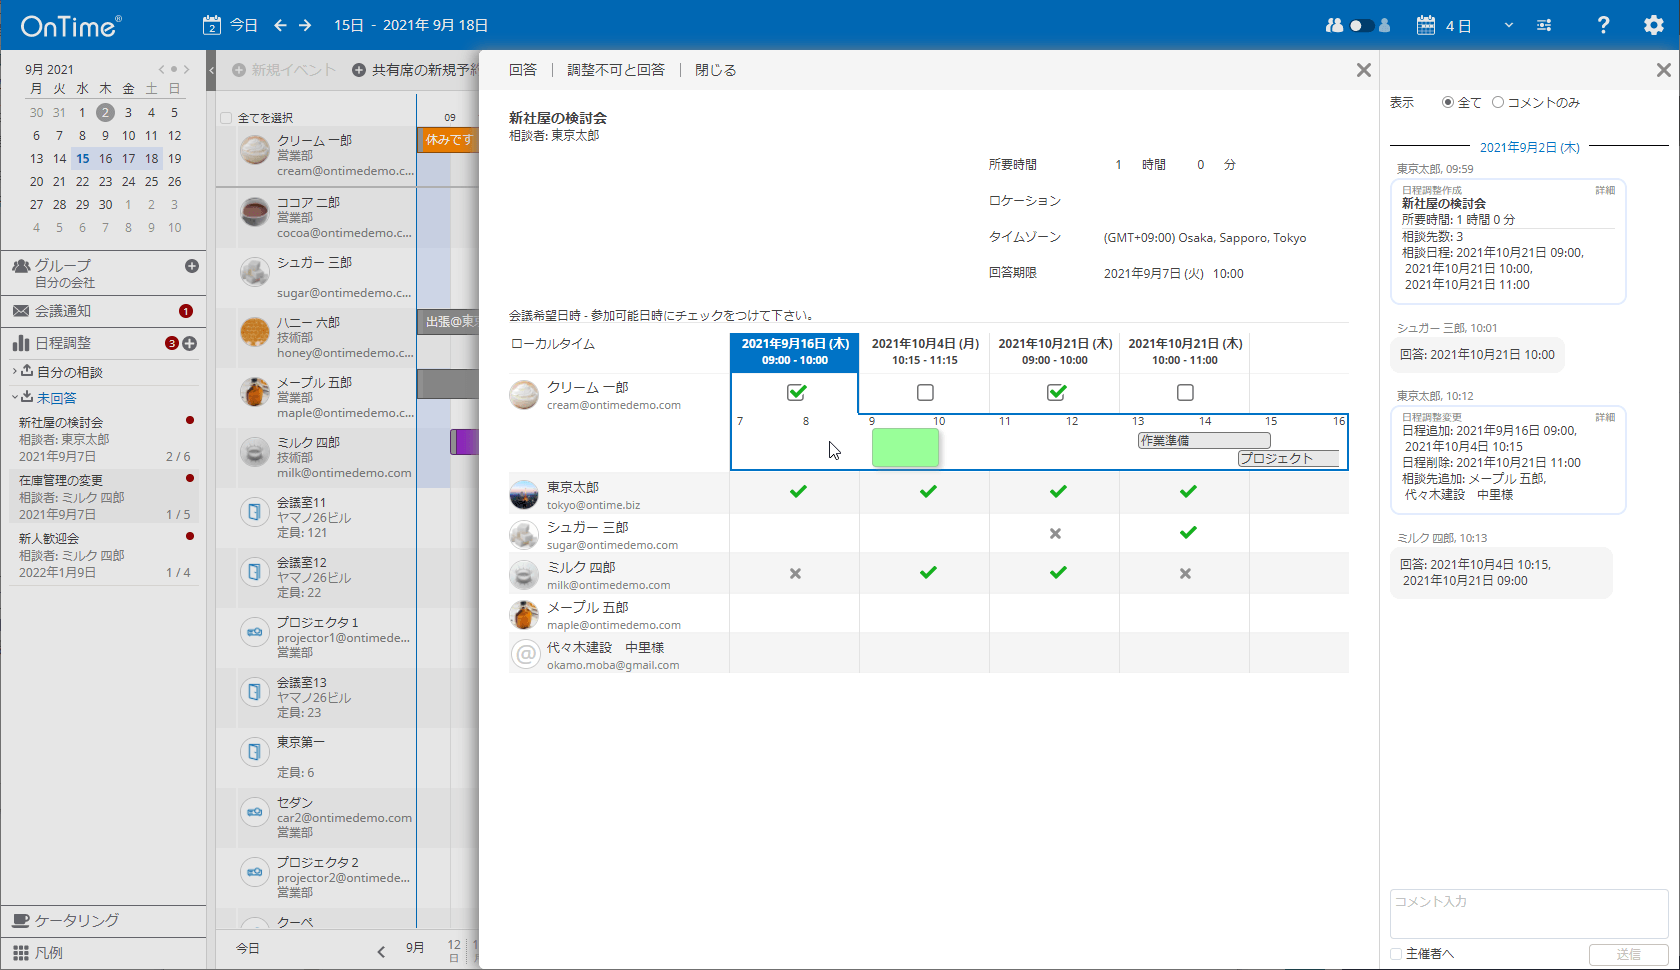Uncheck the 2021年9月16日 availability checkbox
The image size is (1680, 970).
(x=796, y=393)
